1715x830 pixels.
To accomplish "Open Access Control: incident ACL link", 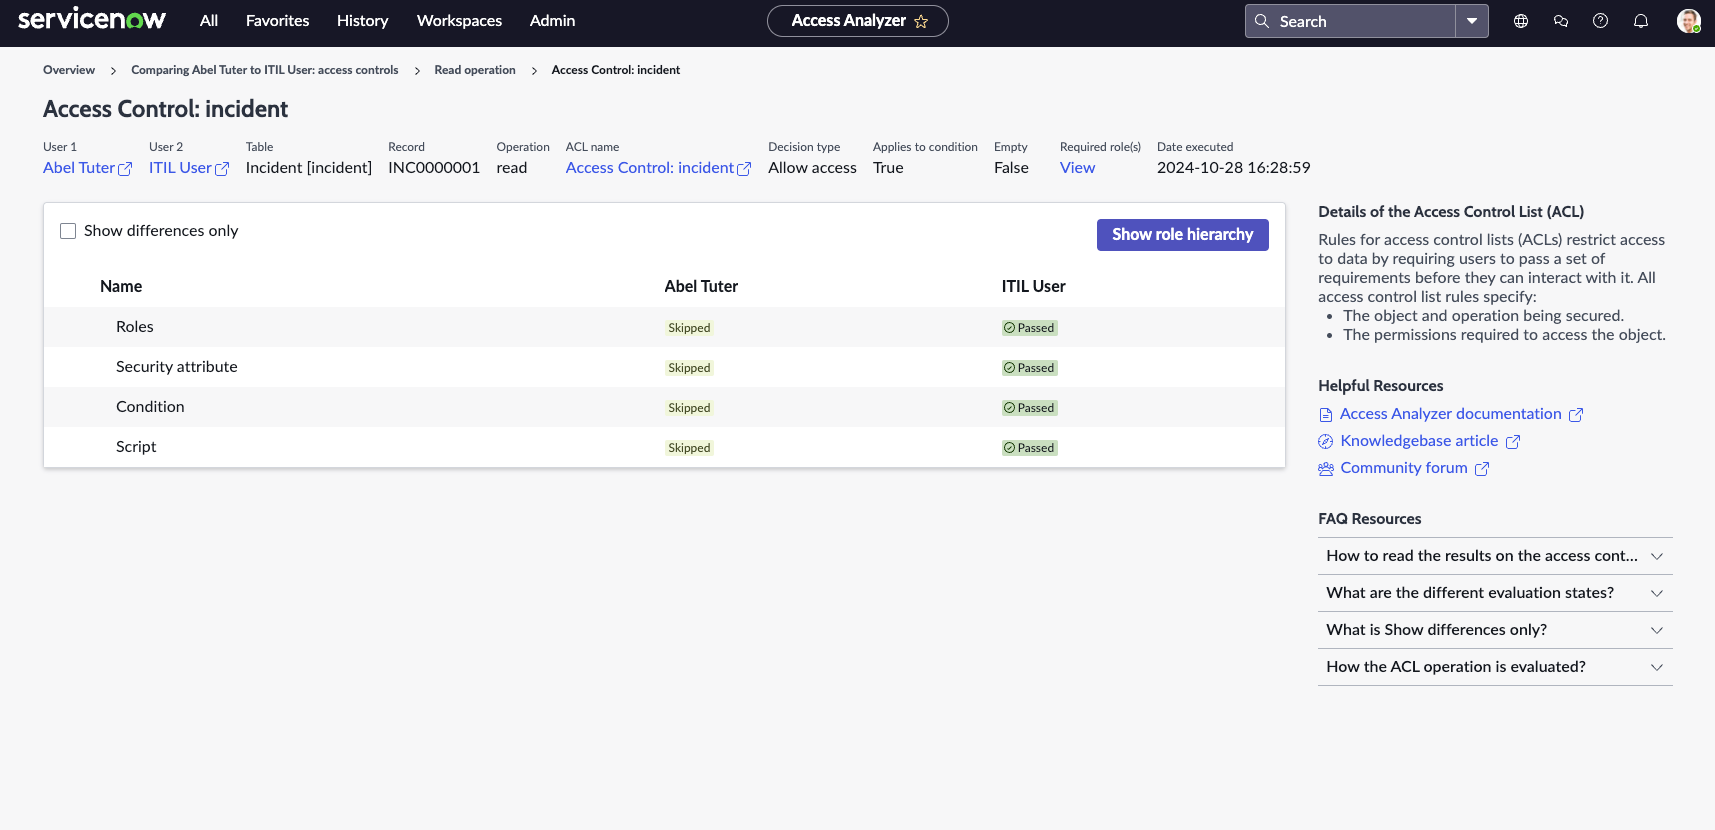I will click(x=650, y=168).
